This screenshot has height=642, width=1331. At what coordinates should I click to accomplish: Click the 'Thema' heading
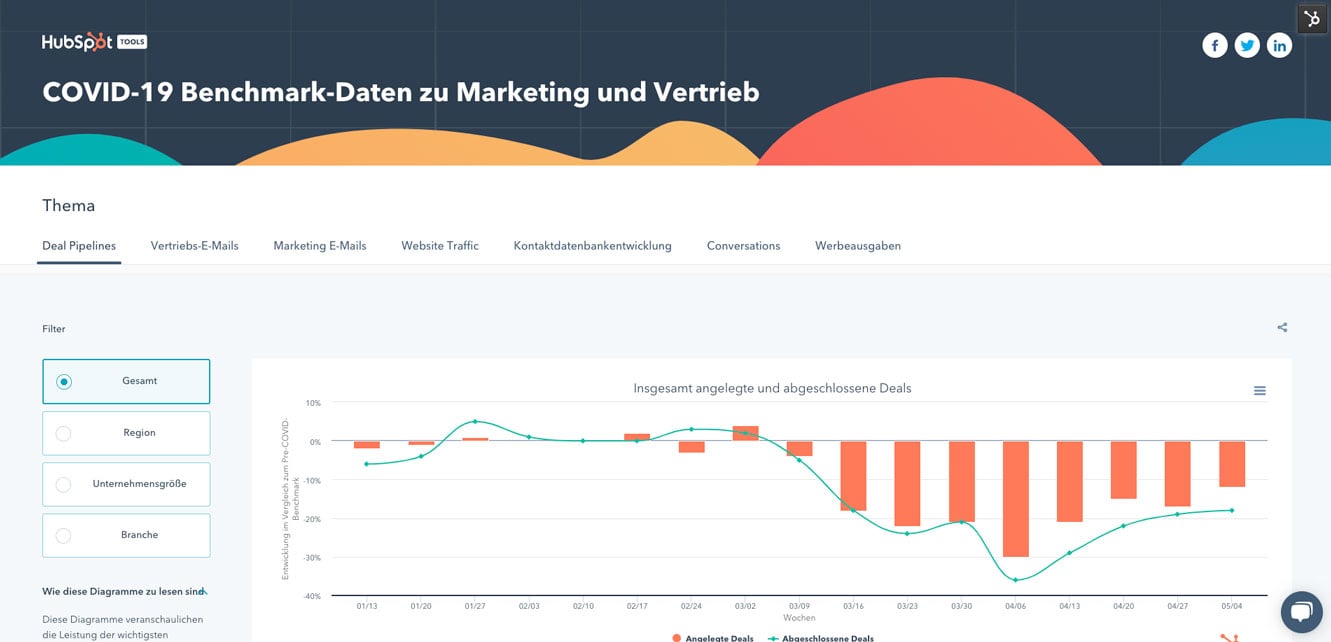coord(69,206)
